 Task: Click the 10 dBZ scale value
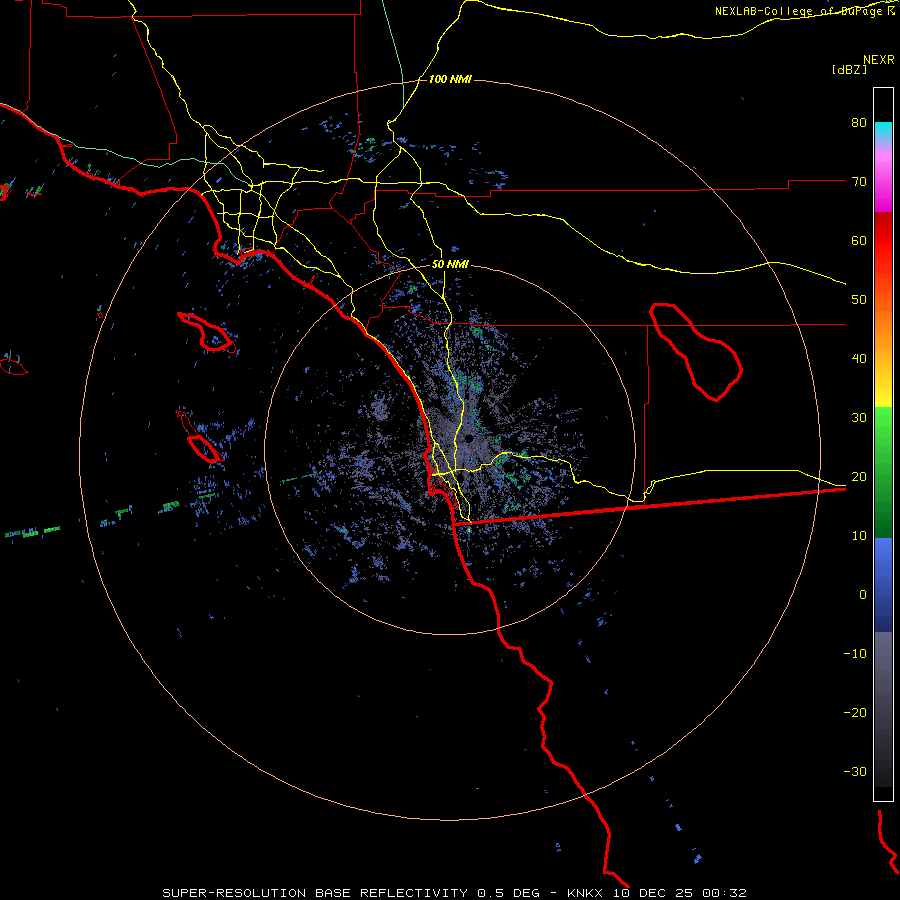pyautogui.click(x=859, y=536)
